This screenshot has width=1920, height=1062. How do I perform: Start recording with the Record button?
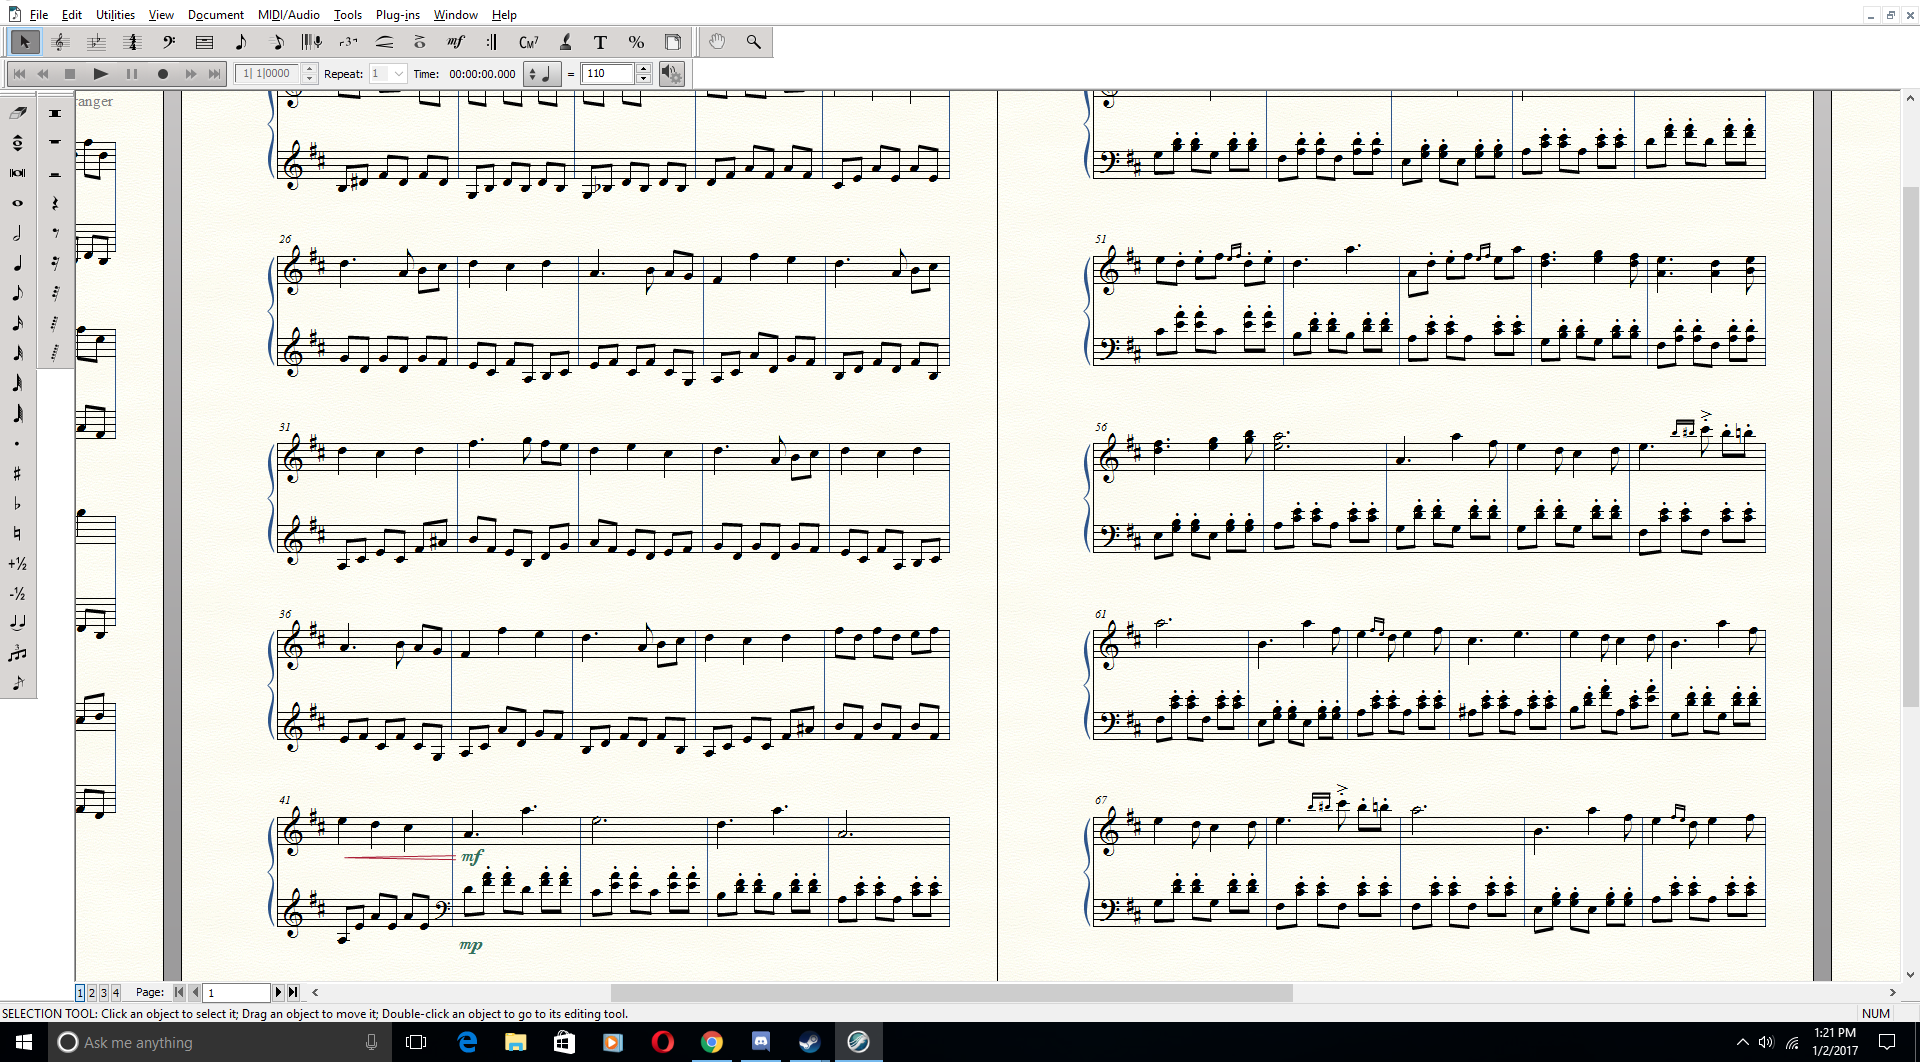point(162,73)
